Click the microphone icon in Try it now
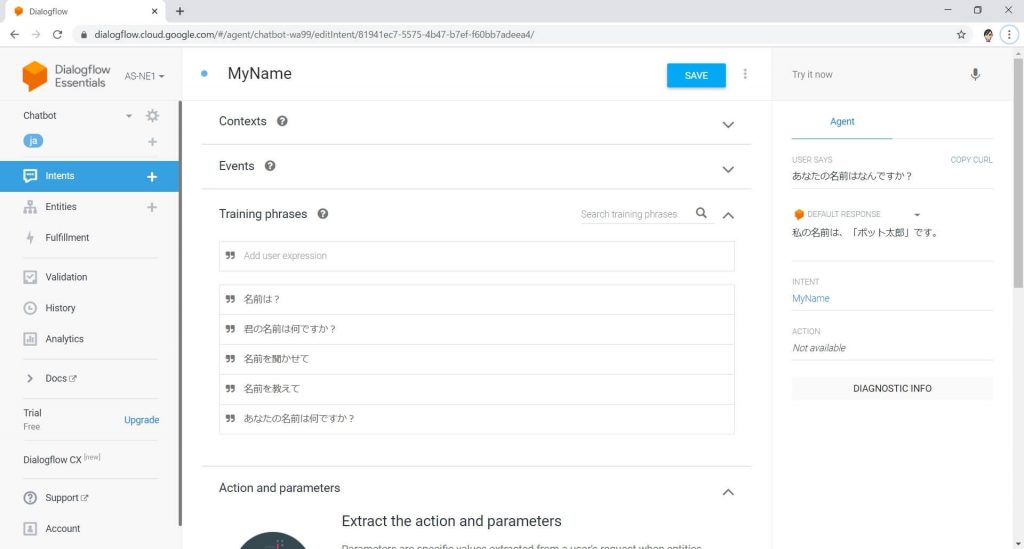The height and width of the screenshot is (549, 1024). [975, 74]
